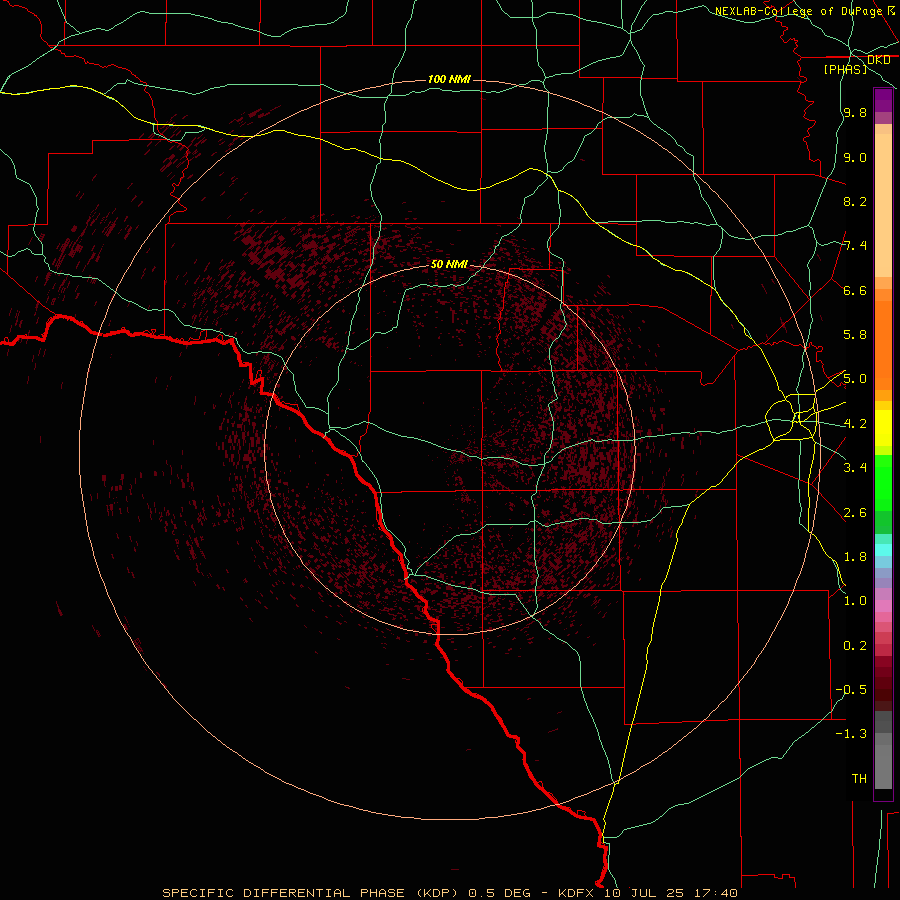Click the 5.8 color scale value
900x900 pixels.
click(x=855, y=335)
